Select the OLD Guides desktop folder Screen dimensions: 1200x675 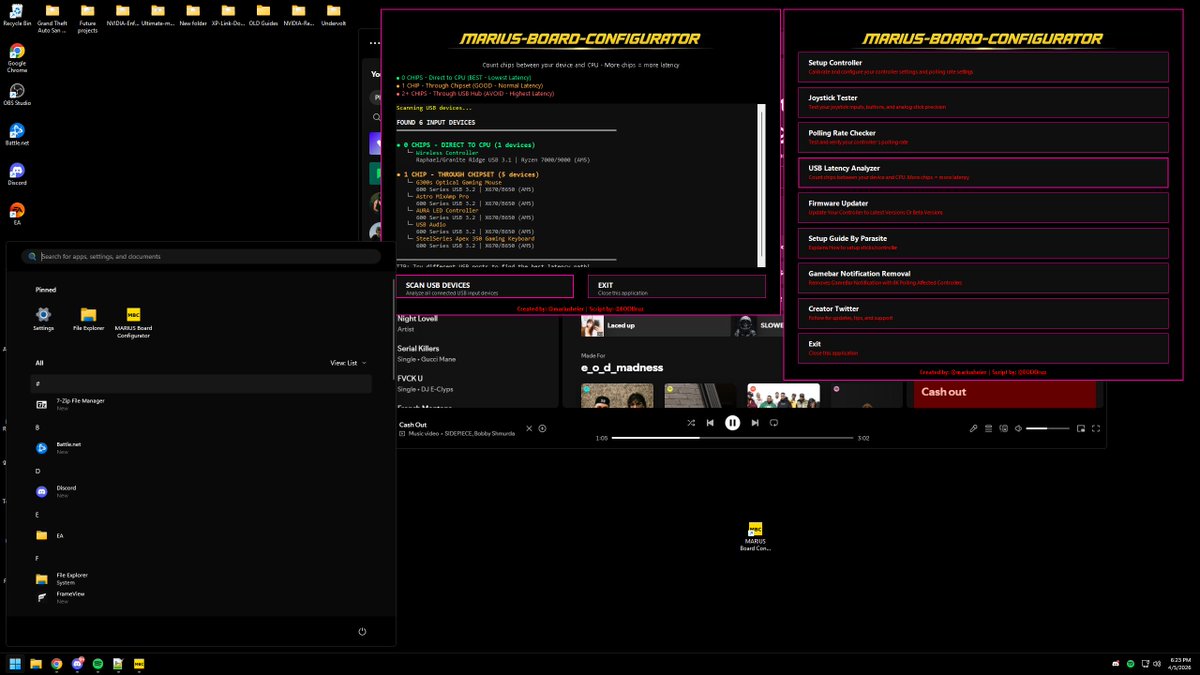click(263, 15)
